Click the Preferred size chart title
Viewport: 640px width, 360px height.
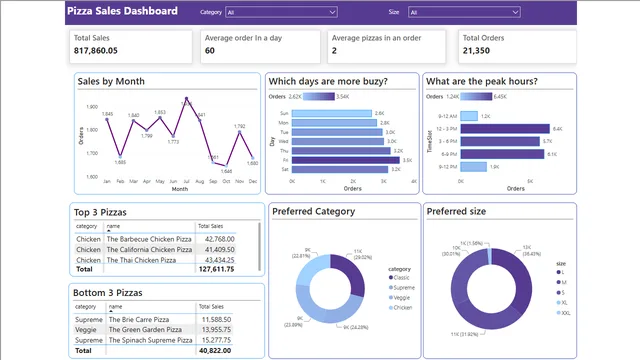click(456, 211)
